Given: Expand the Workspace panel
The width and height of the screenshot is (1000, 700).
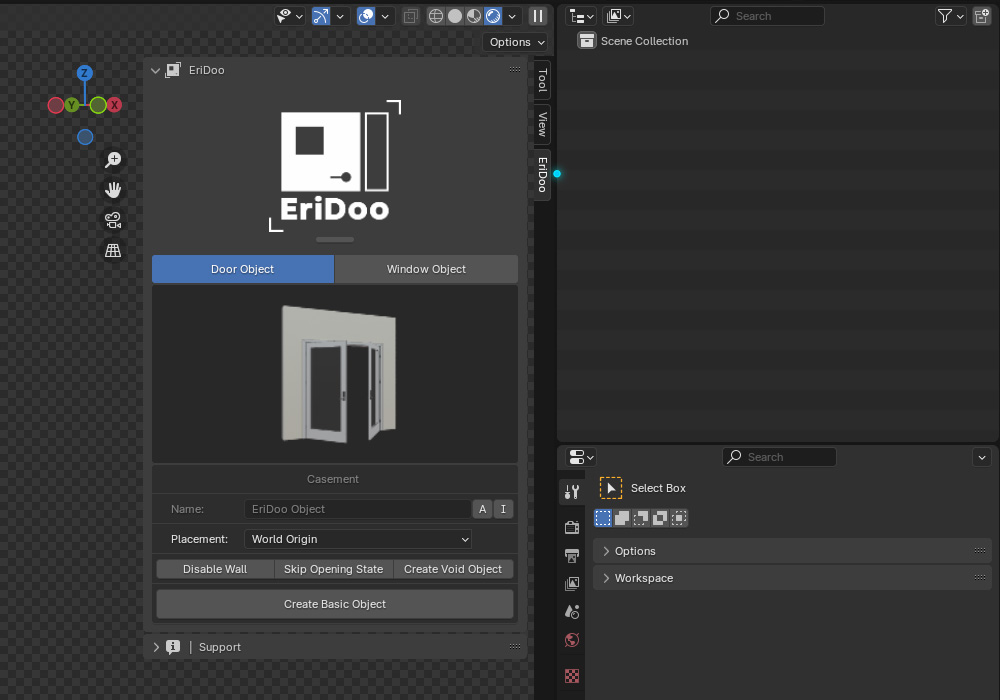Looking at the screenshot, I should pyautogui.click(x=644, y=578).
